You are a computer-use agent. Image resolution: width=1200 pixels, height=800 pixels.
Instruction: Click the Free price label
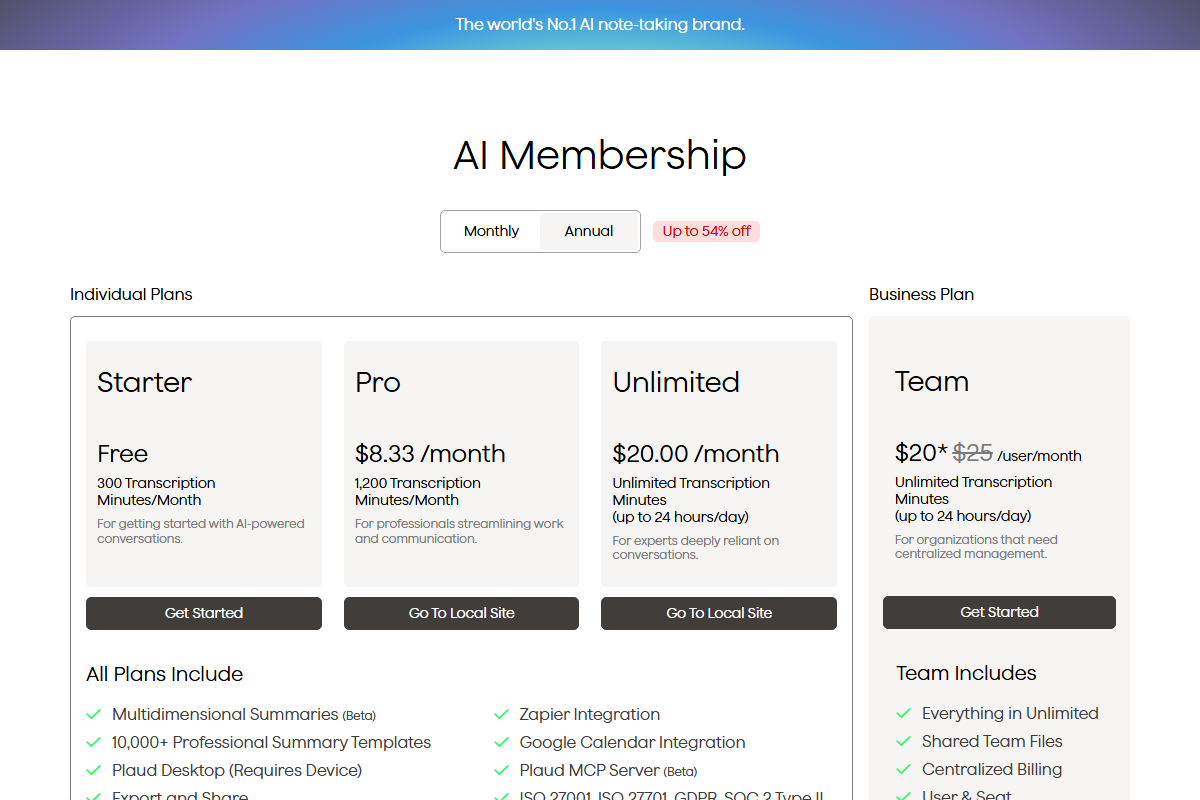point(122,453)
